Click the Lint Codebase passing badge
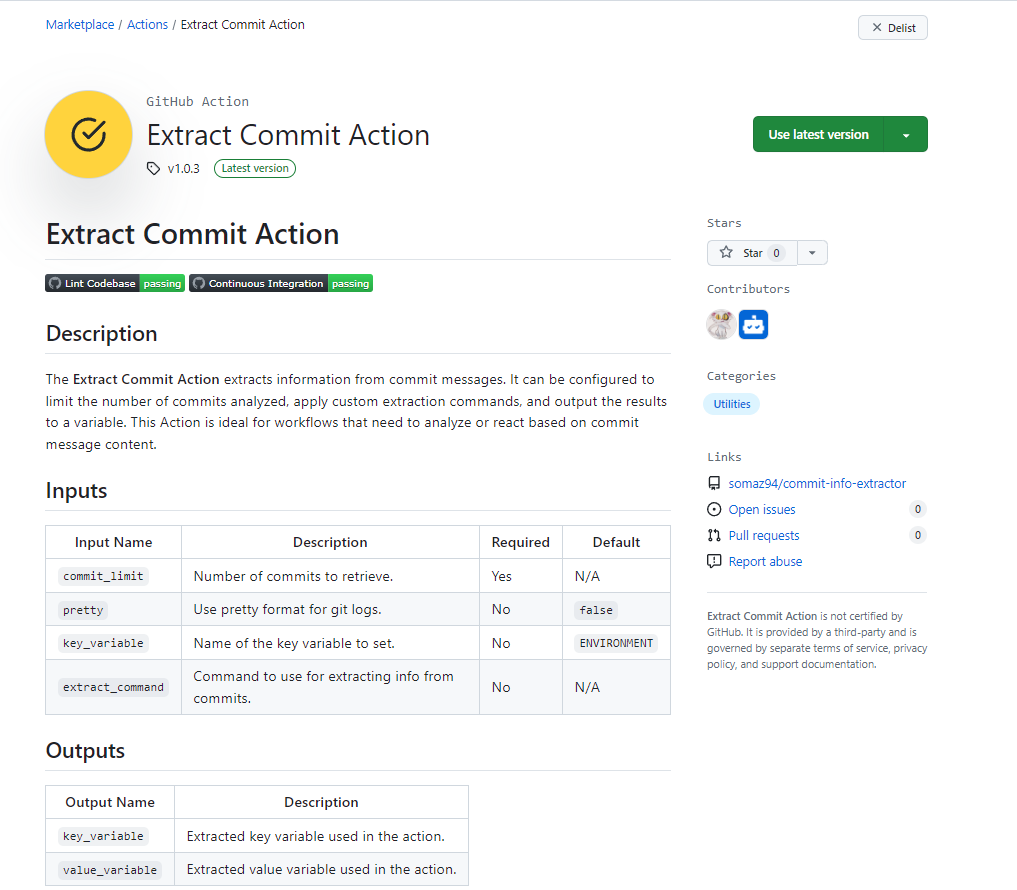1017x890 pixels. 115,283
